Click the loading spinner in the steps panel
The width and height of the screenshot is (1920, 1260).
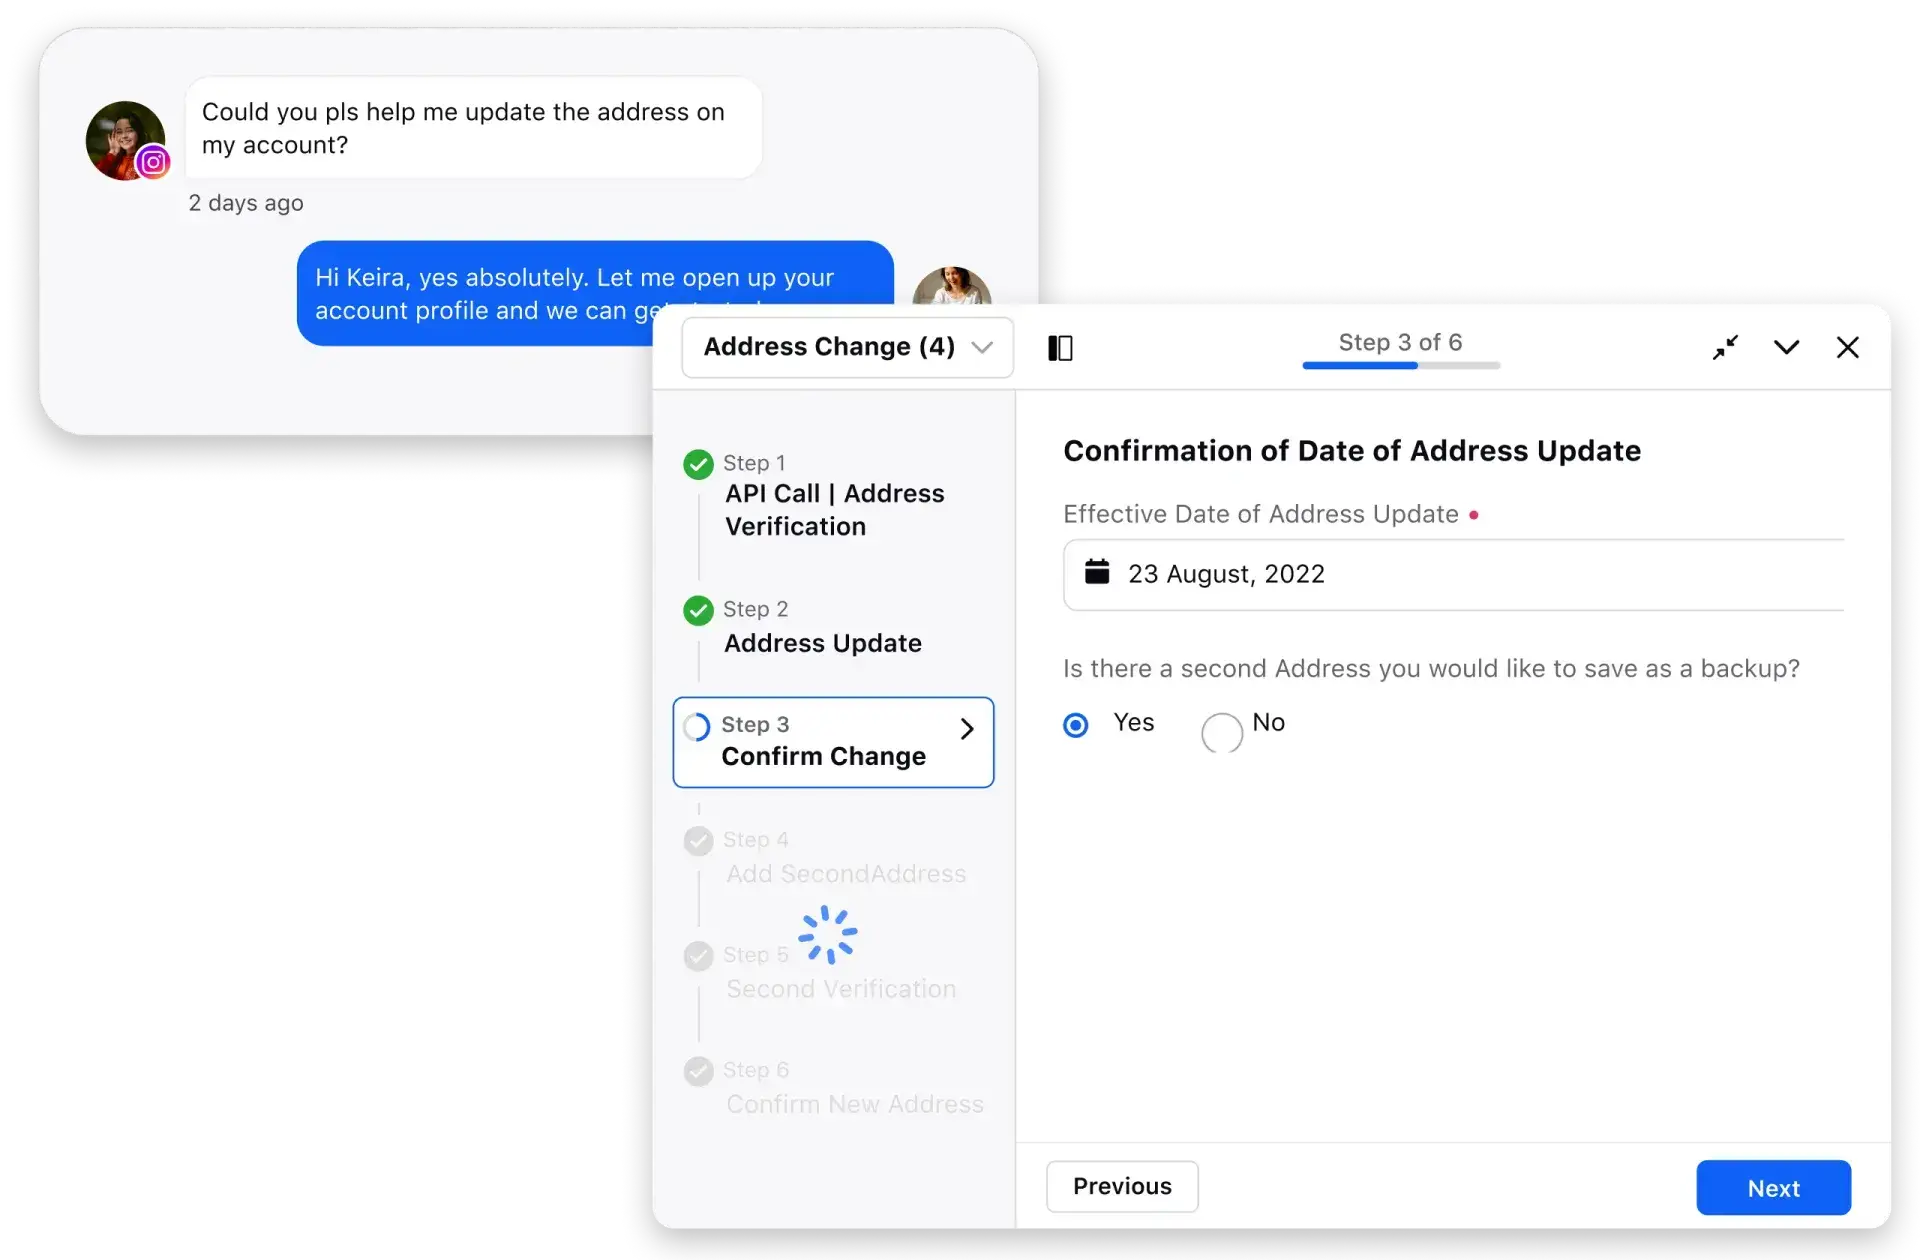pyautogui.click(x=827, y=934)
